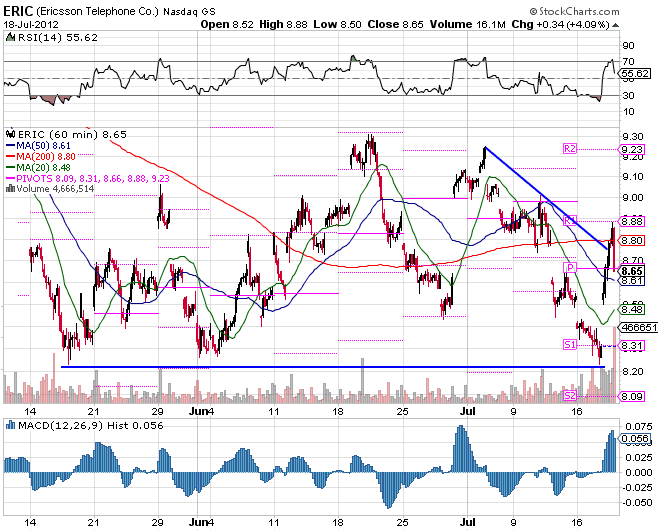
Task: Click the 30 oversold level on RSI axis
Action: 628,96
